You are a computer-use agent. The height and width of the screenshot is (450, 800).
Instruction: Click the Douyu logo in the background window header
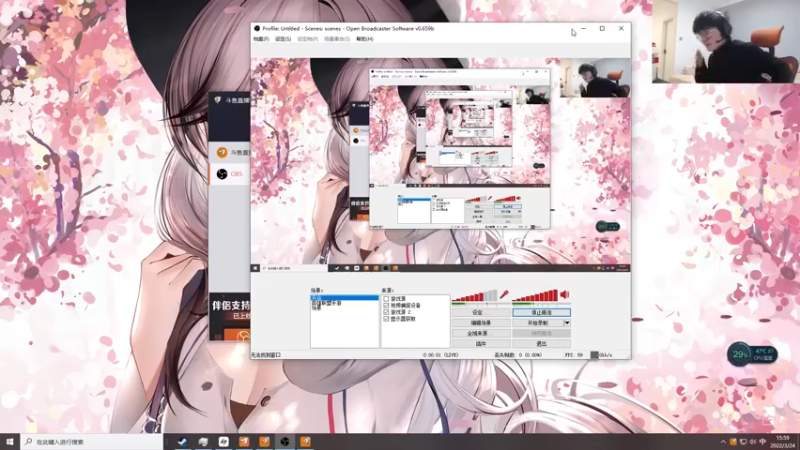[217, 100]
